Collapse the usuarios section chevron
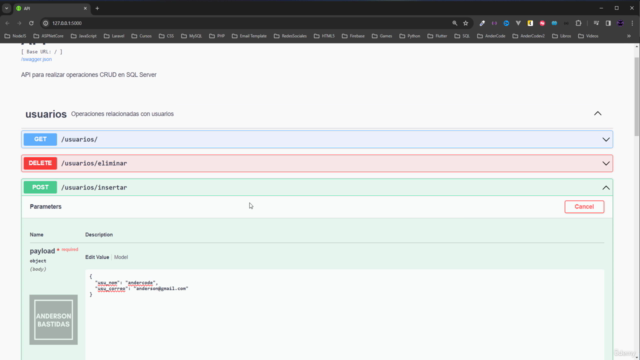640x360 pixels. [x=598, y=113]
